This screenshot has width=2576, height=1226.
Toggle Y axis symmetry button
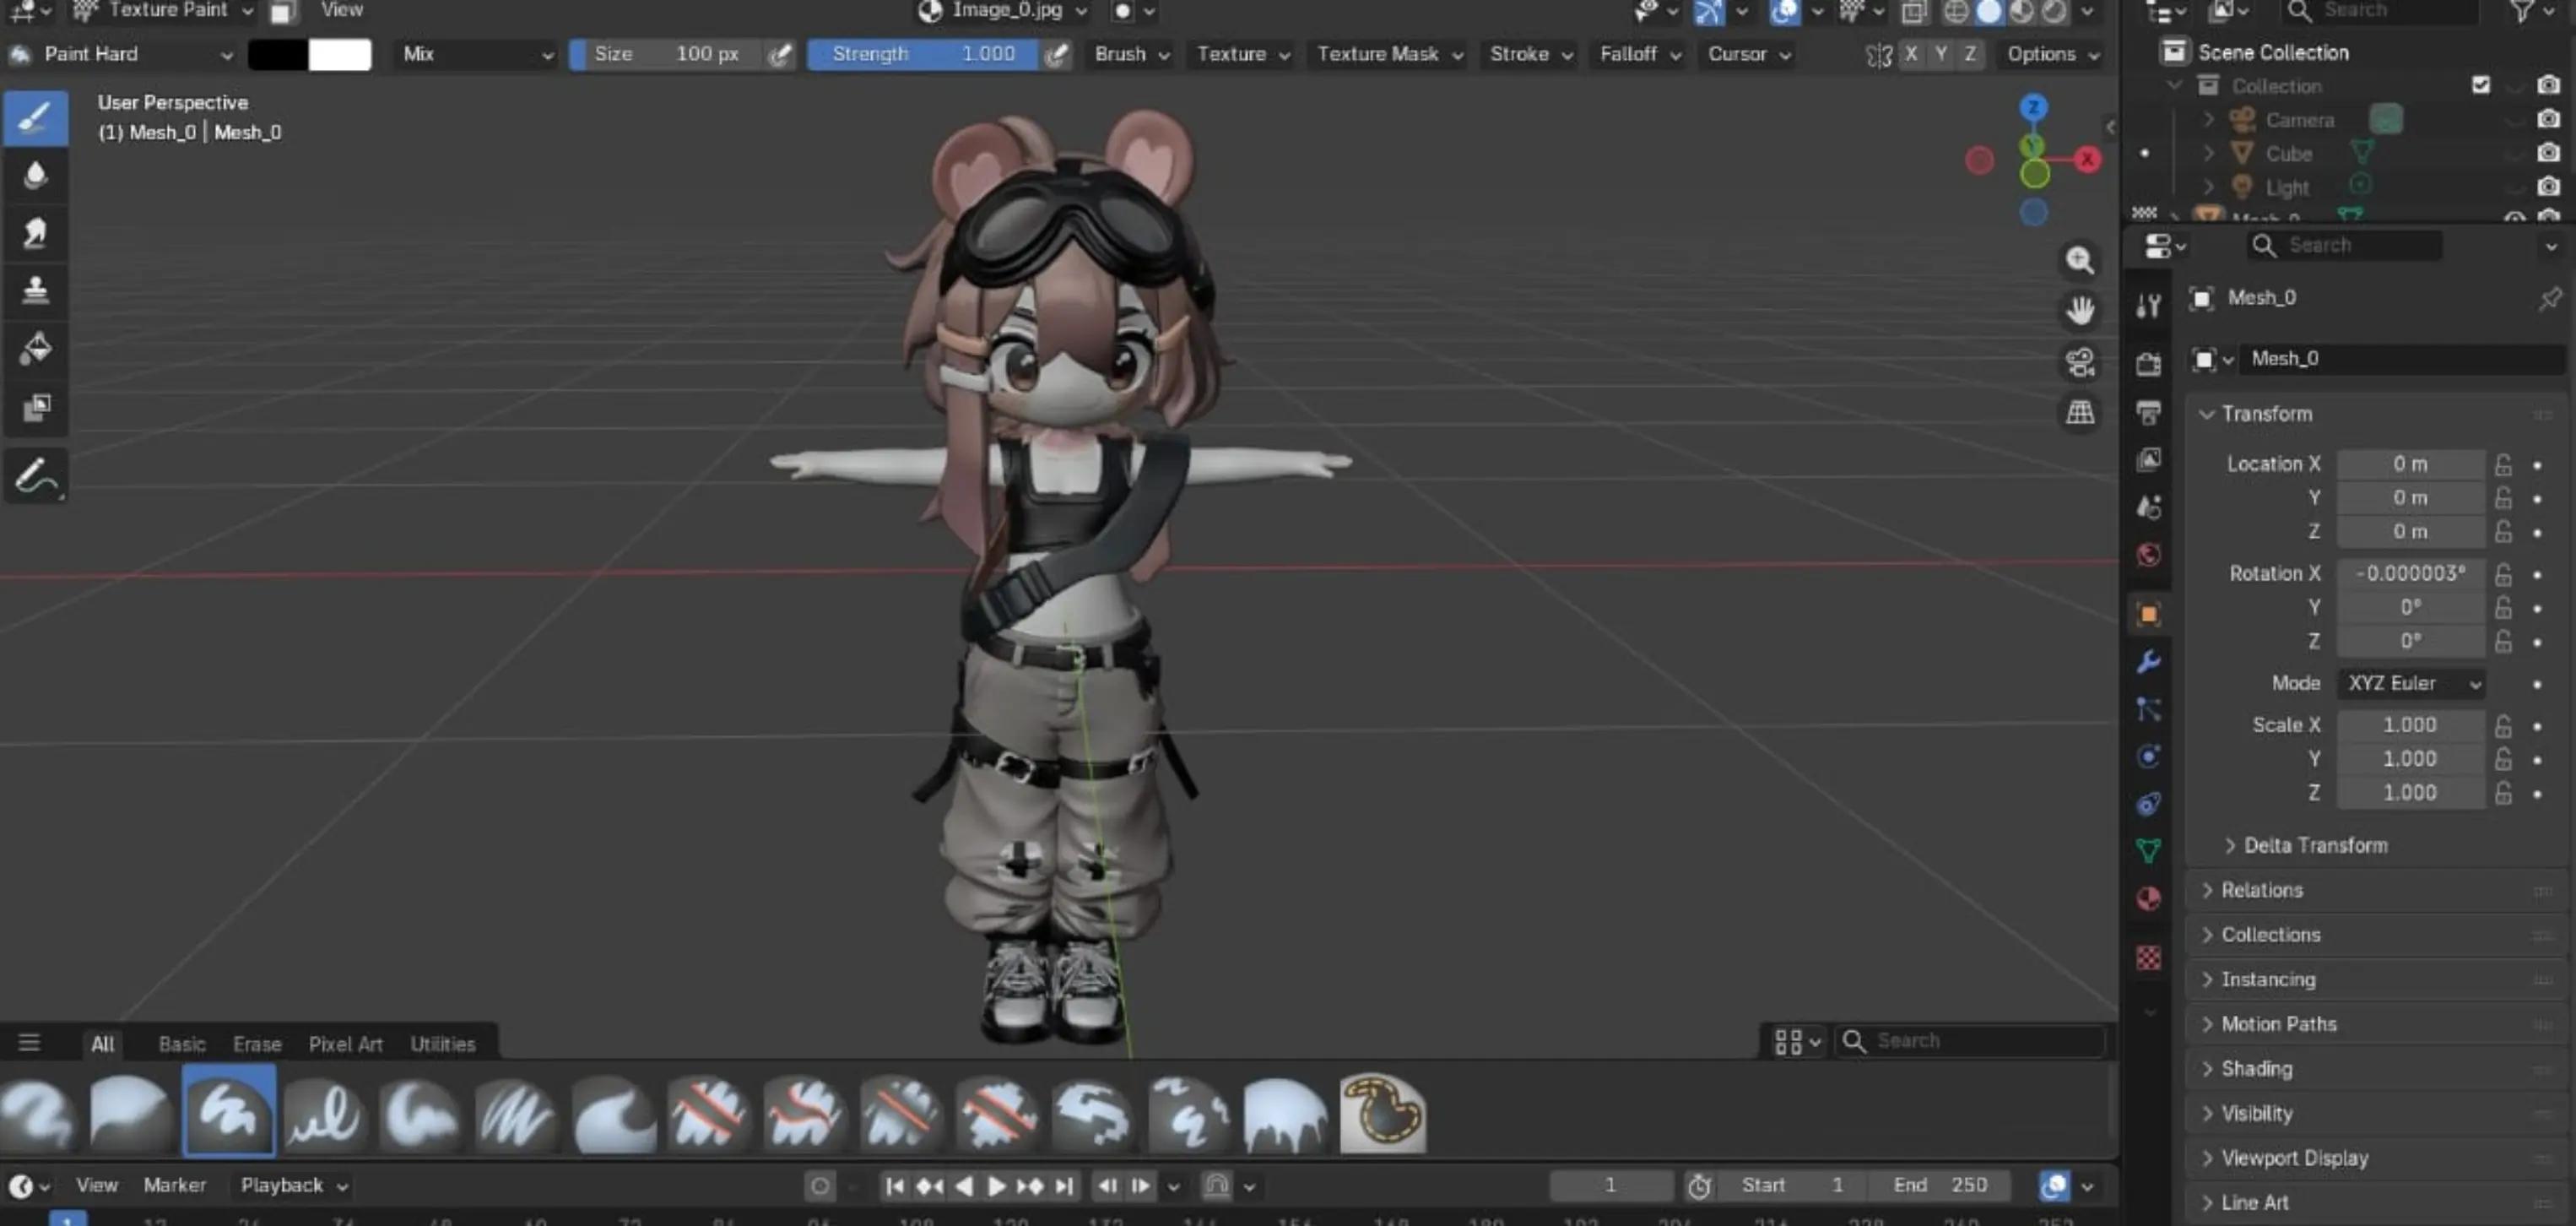coord(1941,54)
